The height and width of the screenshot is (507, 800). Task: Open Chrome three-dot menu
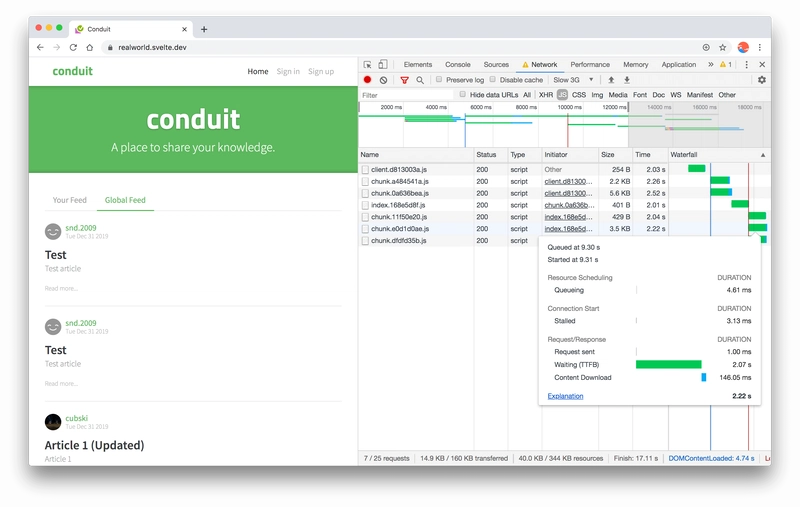coord(760,47)
